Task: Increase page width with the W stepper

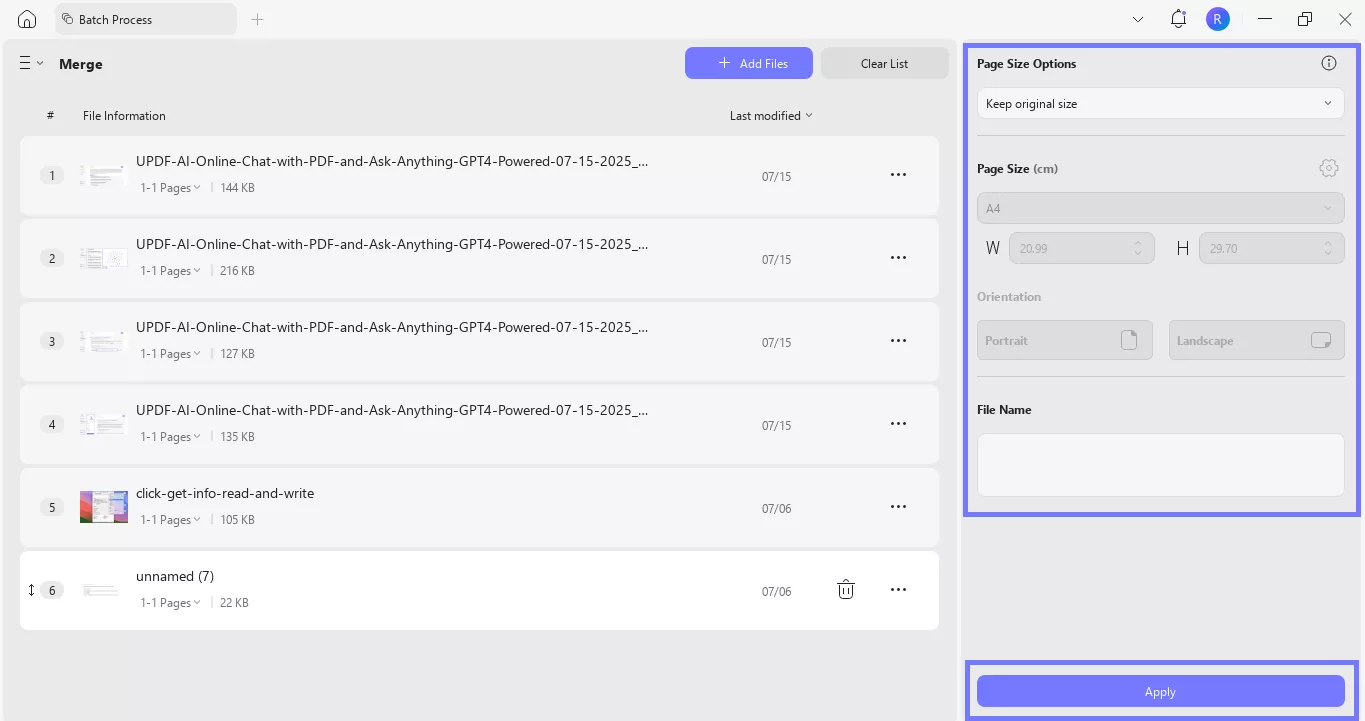Action: coord(1137,243)
